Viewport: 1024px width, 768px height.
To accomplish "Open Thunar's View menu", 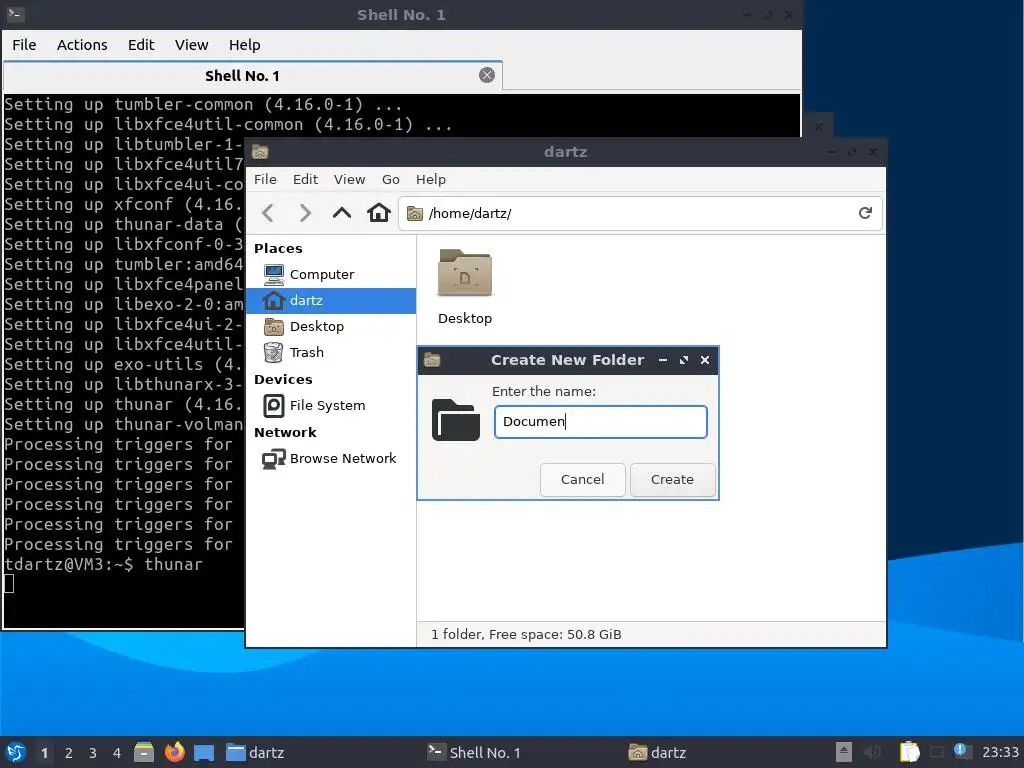I will pos(349,179).
